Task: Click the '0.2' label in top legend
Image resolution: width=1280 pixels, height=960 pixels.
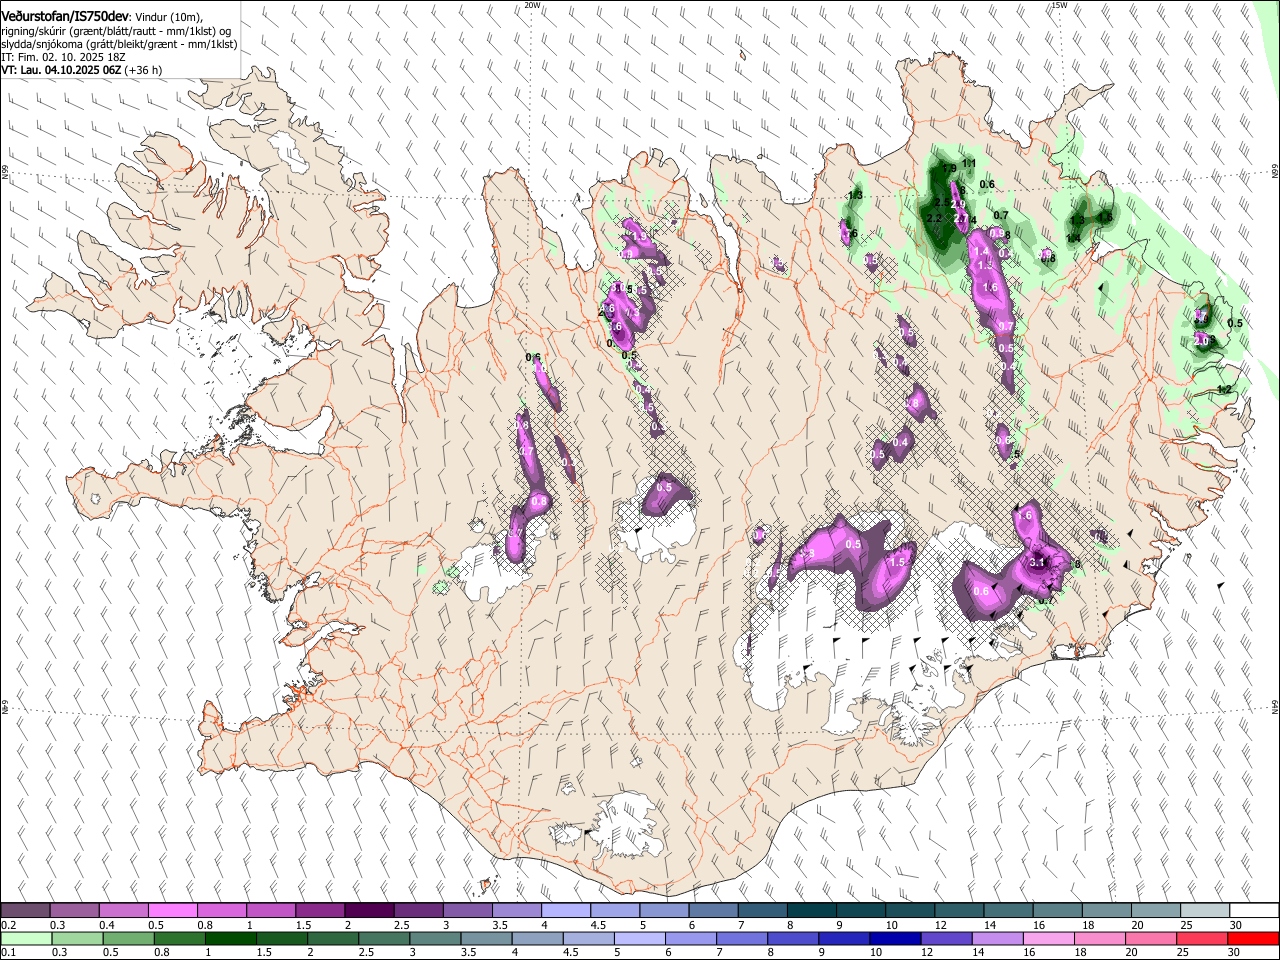Action: [9, 925]
